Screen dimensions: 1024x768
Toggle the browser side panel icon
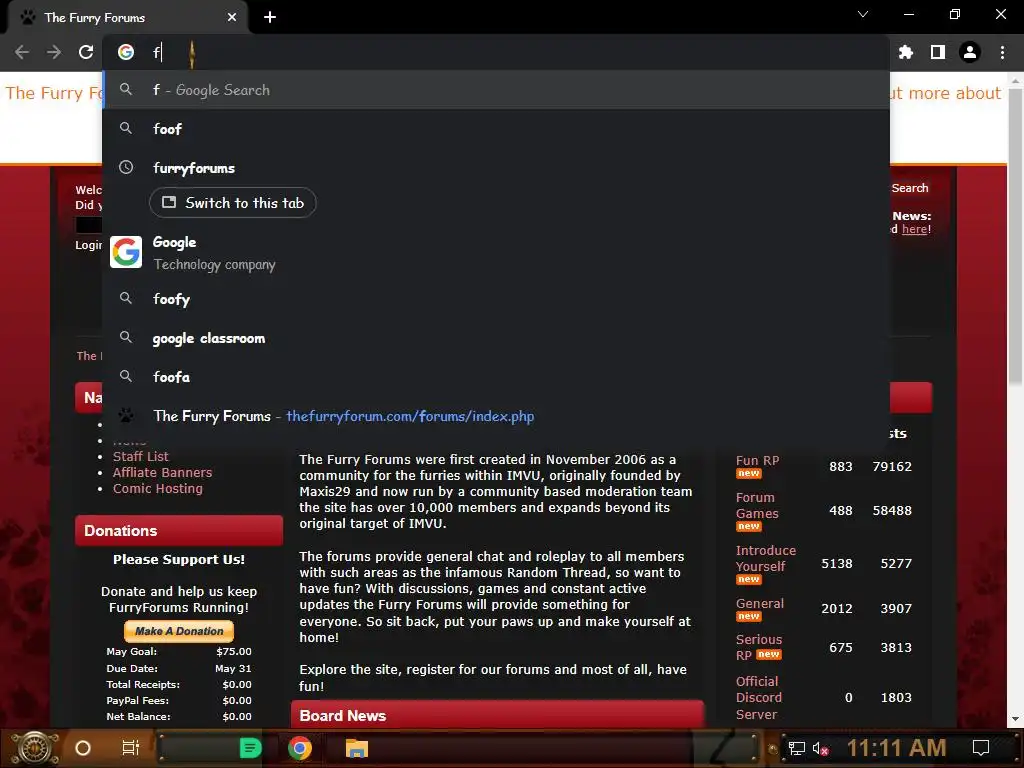(x=938, y=52)
